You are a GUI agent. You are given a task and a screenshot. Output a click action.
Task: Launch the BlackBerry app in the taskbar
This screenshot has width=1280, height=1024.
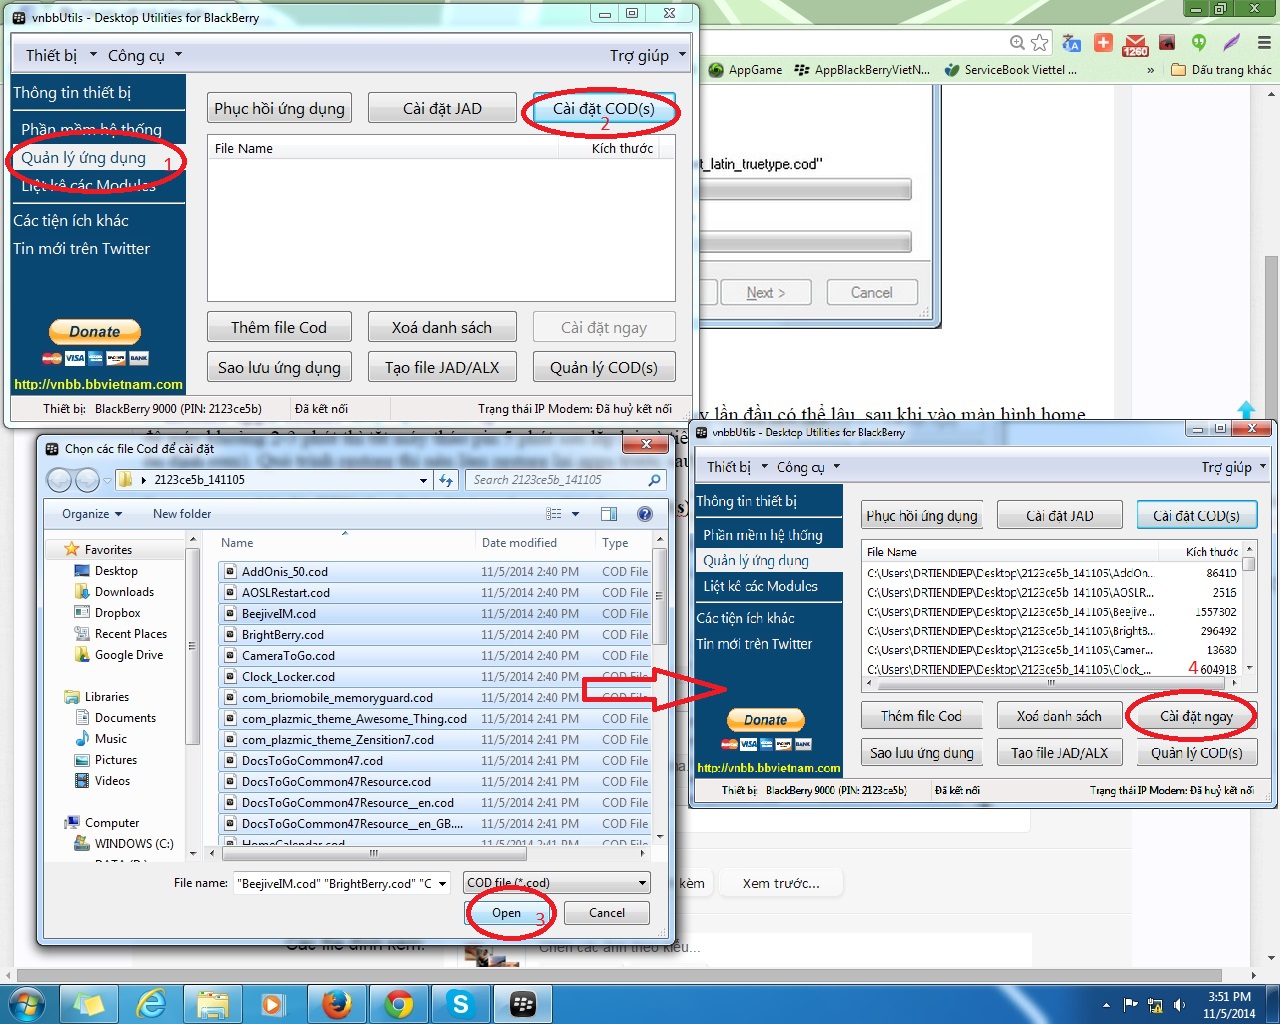(x=522, y=1003)
